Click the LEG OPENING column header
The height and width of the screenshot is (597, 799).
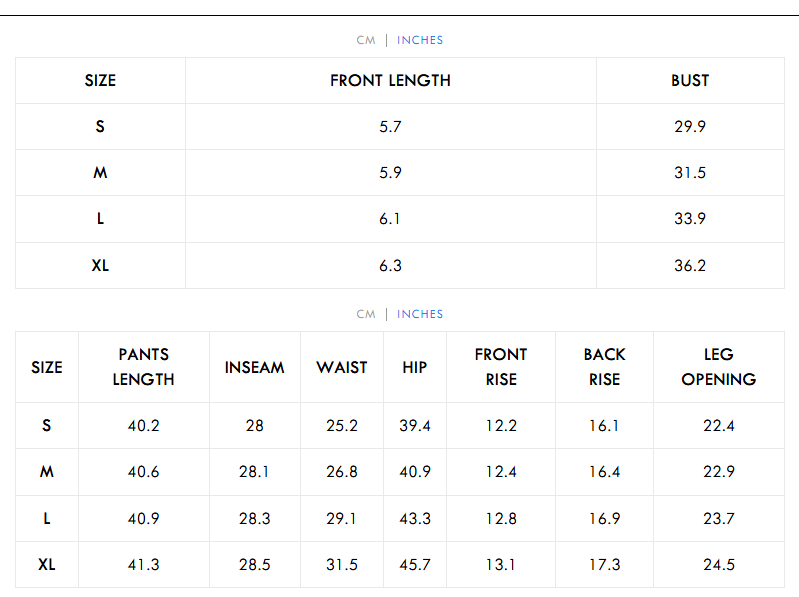pos(718,367)
